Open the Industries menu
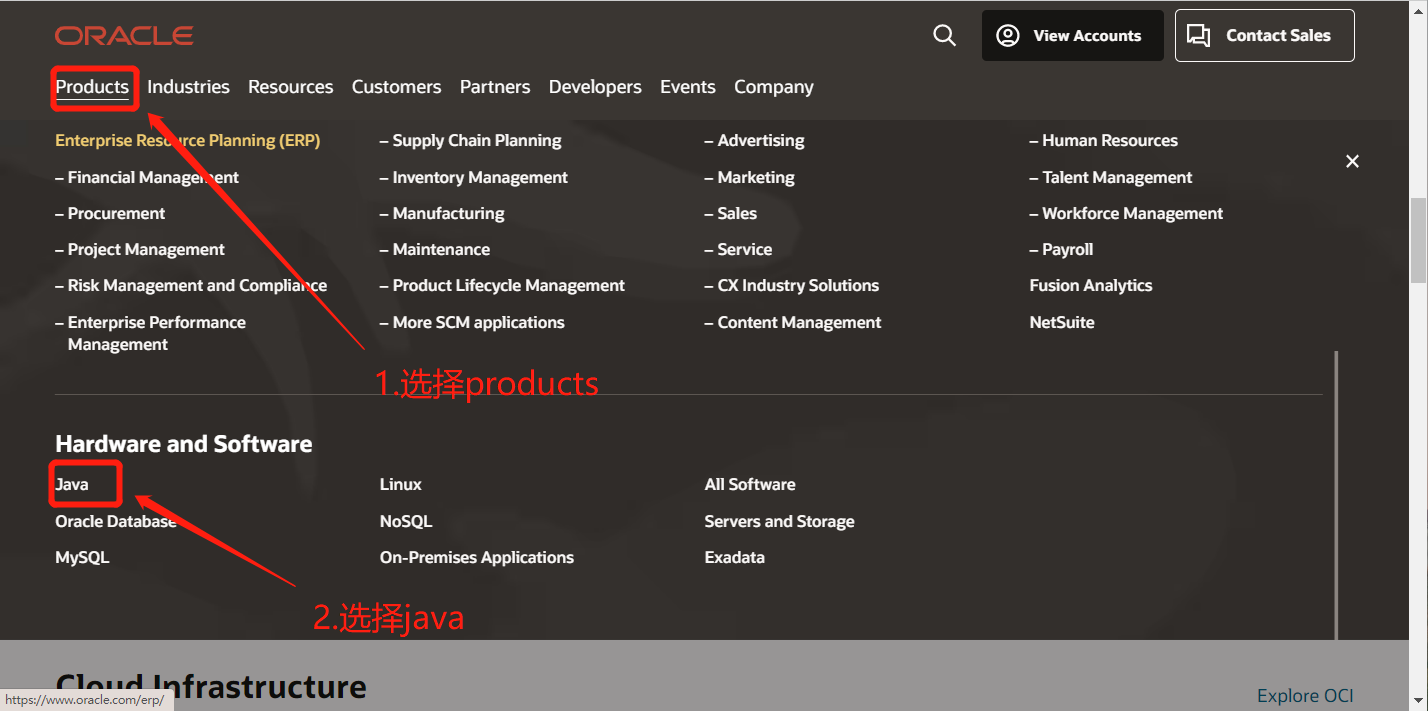The width and height of the screenshot is (1428, 711). click(x=188, y=87)
